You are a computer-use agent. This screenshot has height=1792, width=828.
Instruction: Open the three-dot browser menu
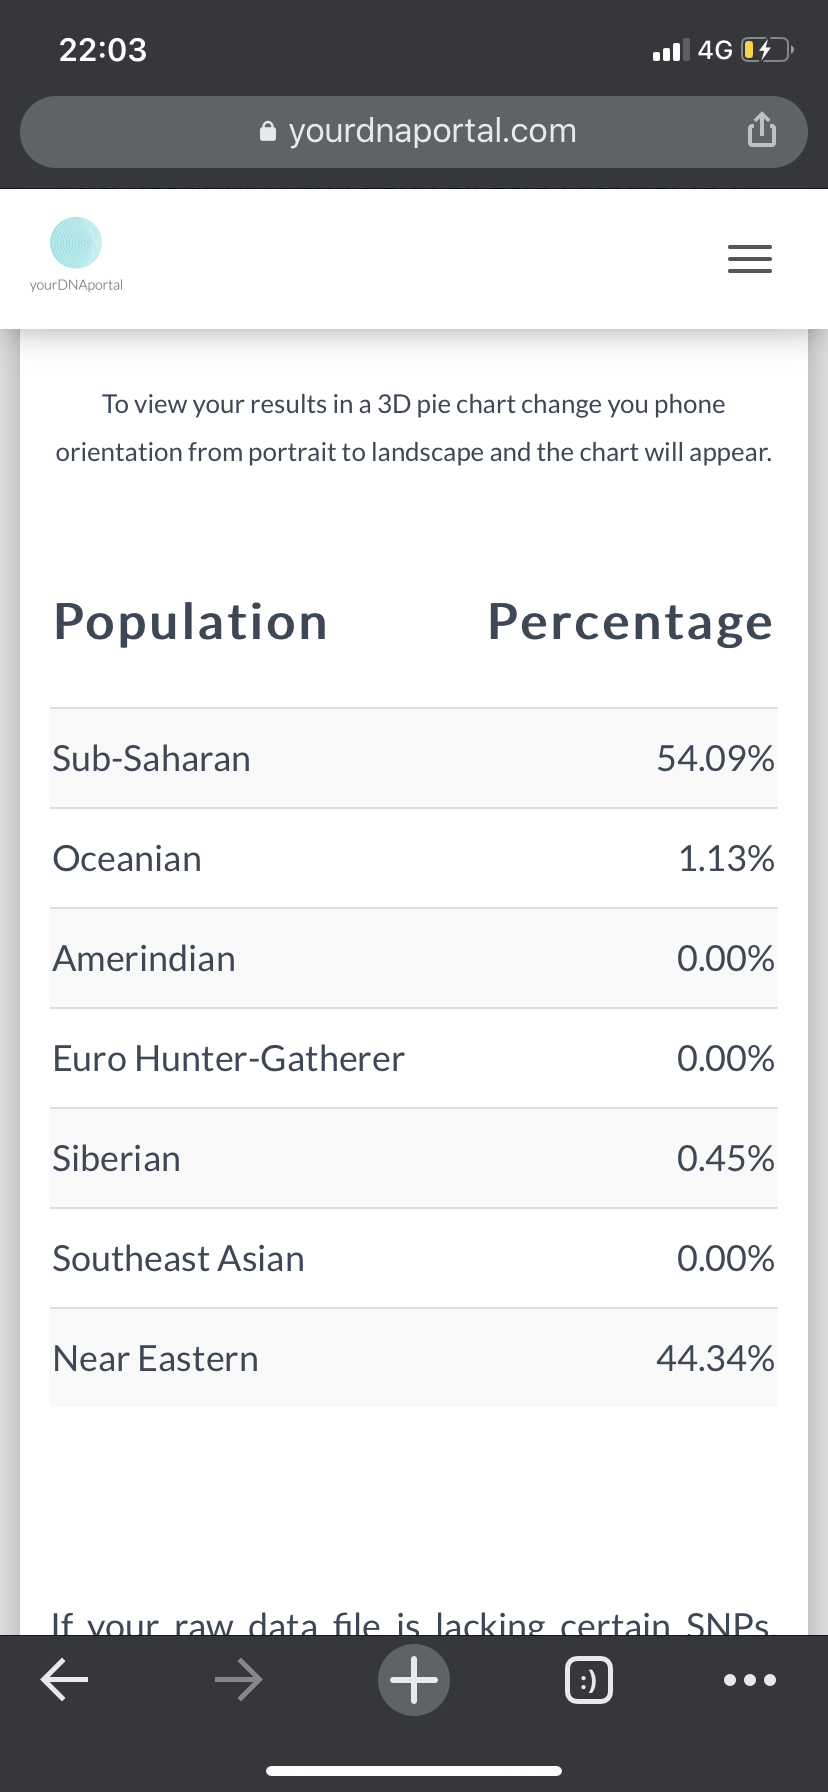click(750, 1680)
